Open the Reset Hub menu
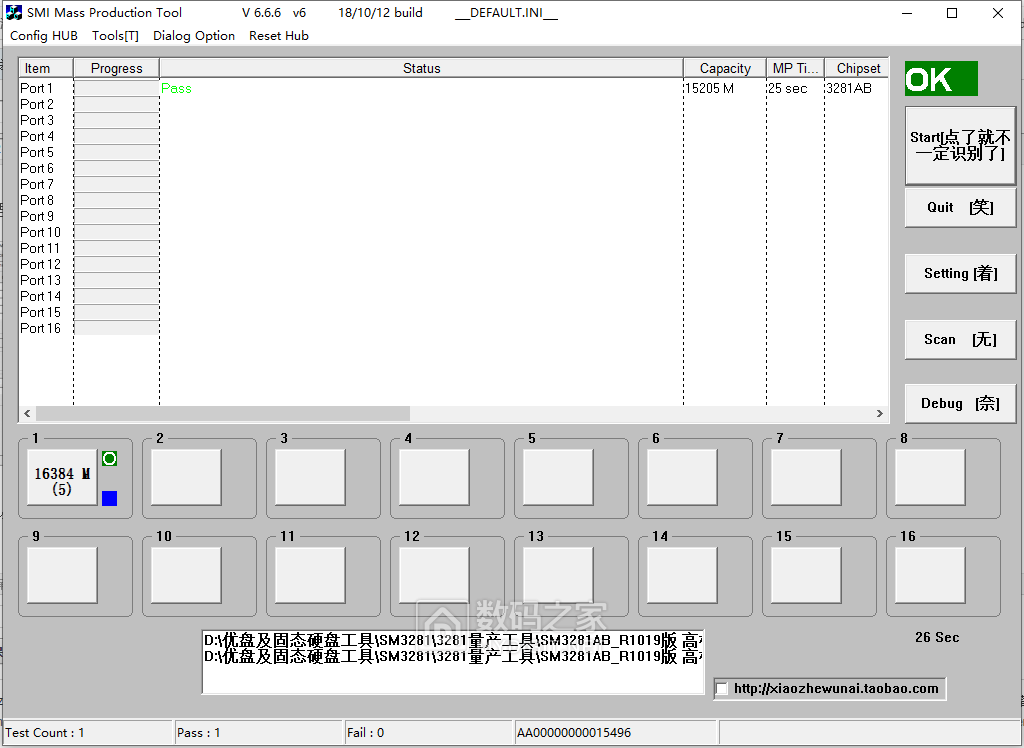 (279, 36)
